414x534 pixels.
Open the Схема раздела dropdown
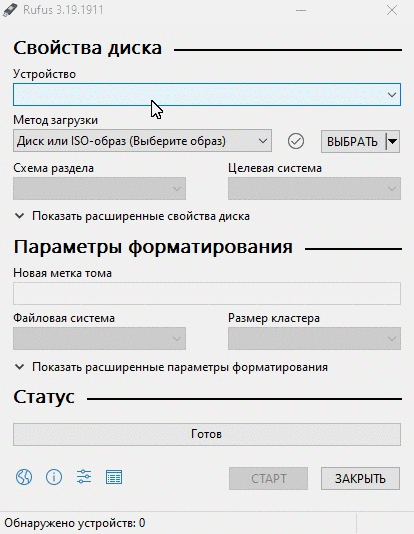click(99, 188)
